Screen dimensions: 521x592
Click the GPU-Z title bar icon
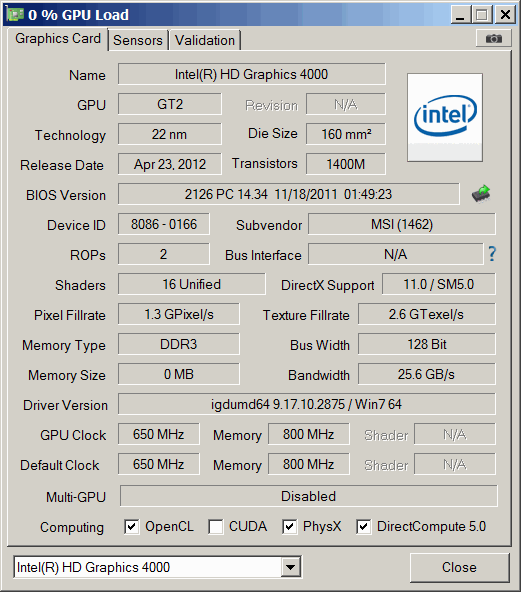(15, 14)
